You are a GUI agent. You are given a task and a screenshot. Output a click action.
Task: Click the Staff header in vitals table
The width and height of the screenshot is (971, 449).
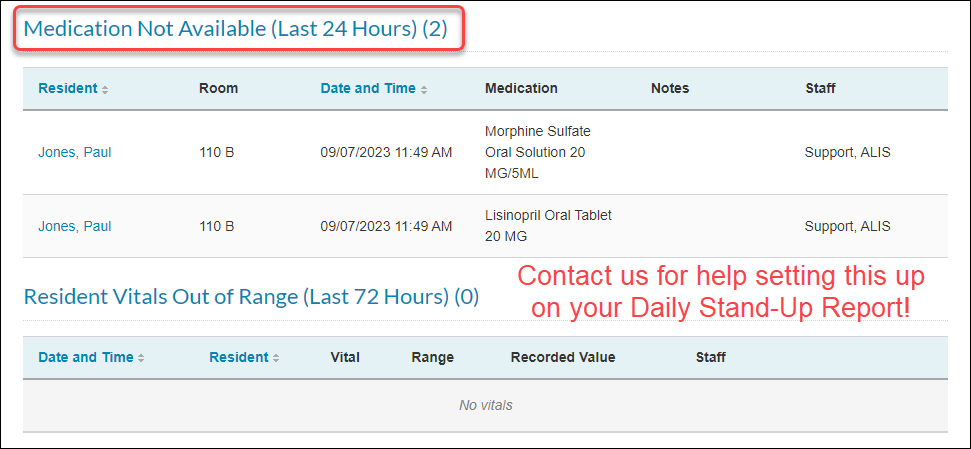[x=711, y=357]
